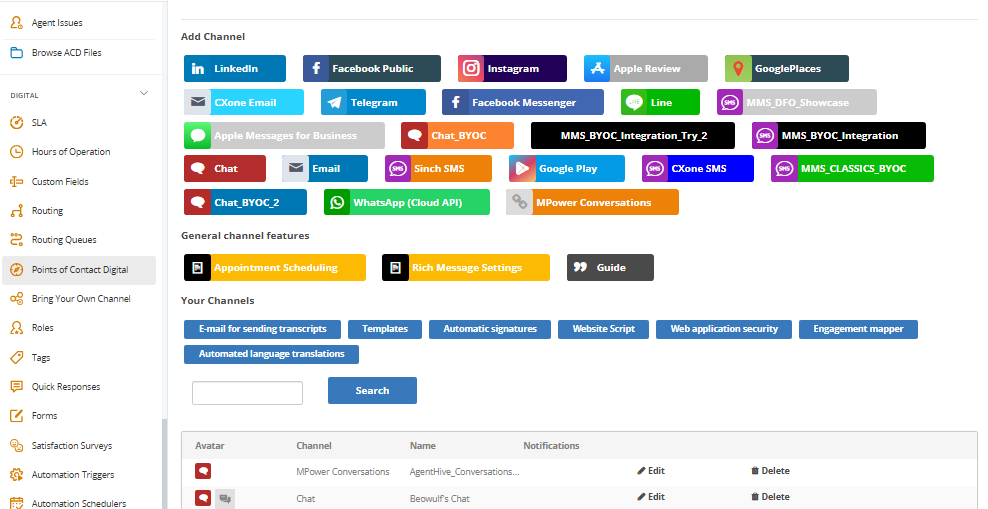Open Appointment Scheduling feature

[275, 268]
